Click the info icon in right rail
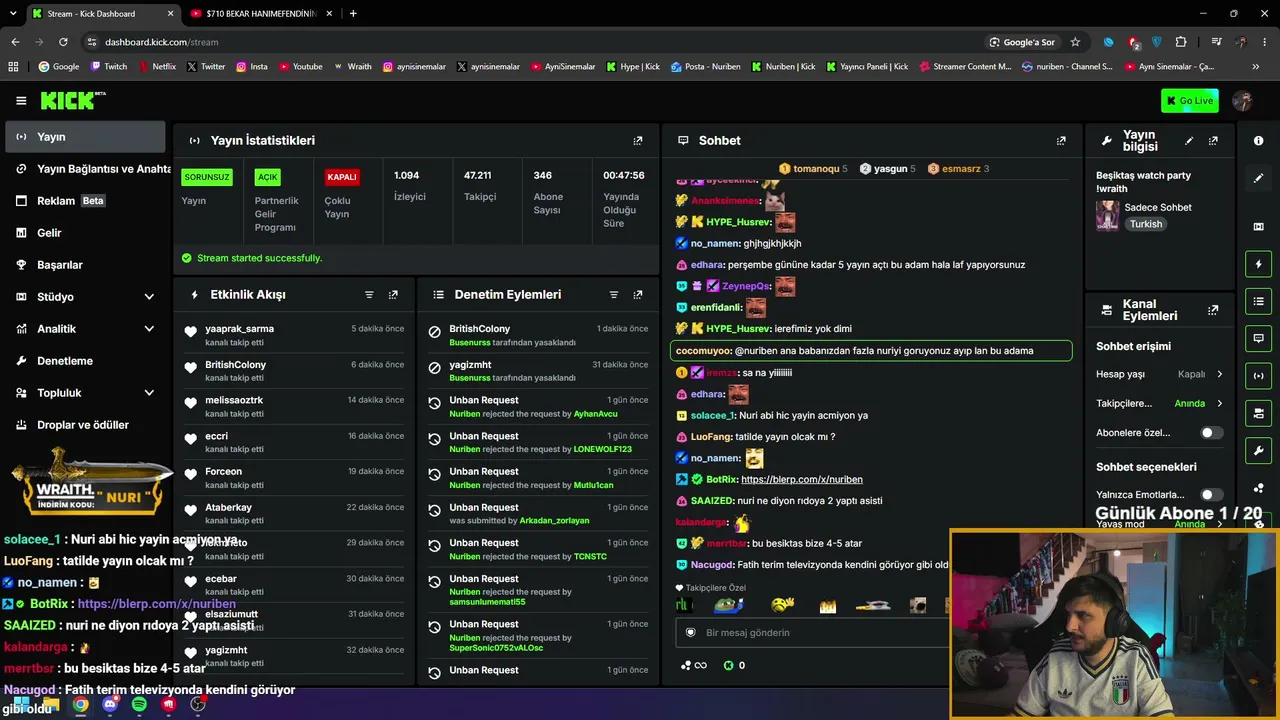The image size is (1280, 720). [x=1258, y=141]
